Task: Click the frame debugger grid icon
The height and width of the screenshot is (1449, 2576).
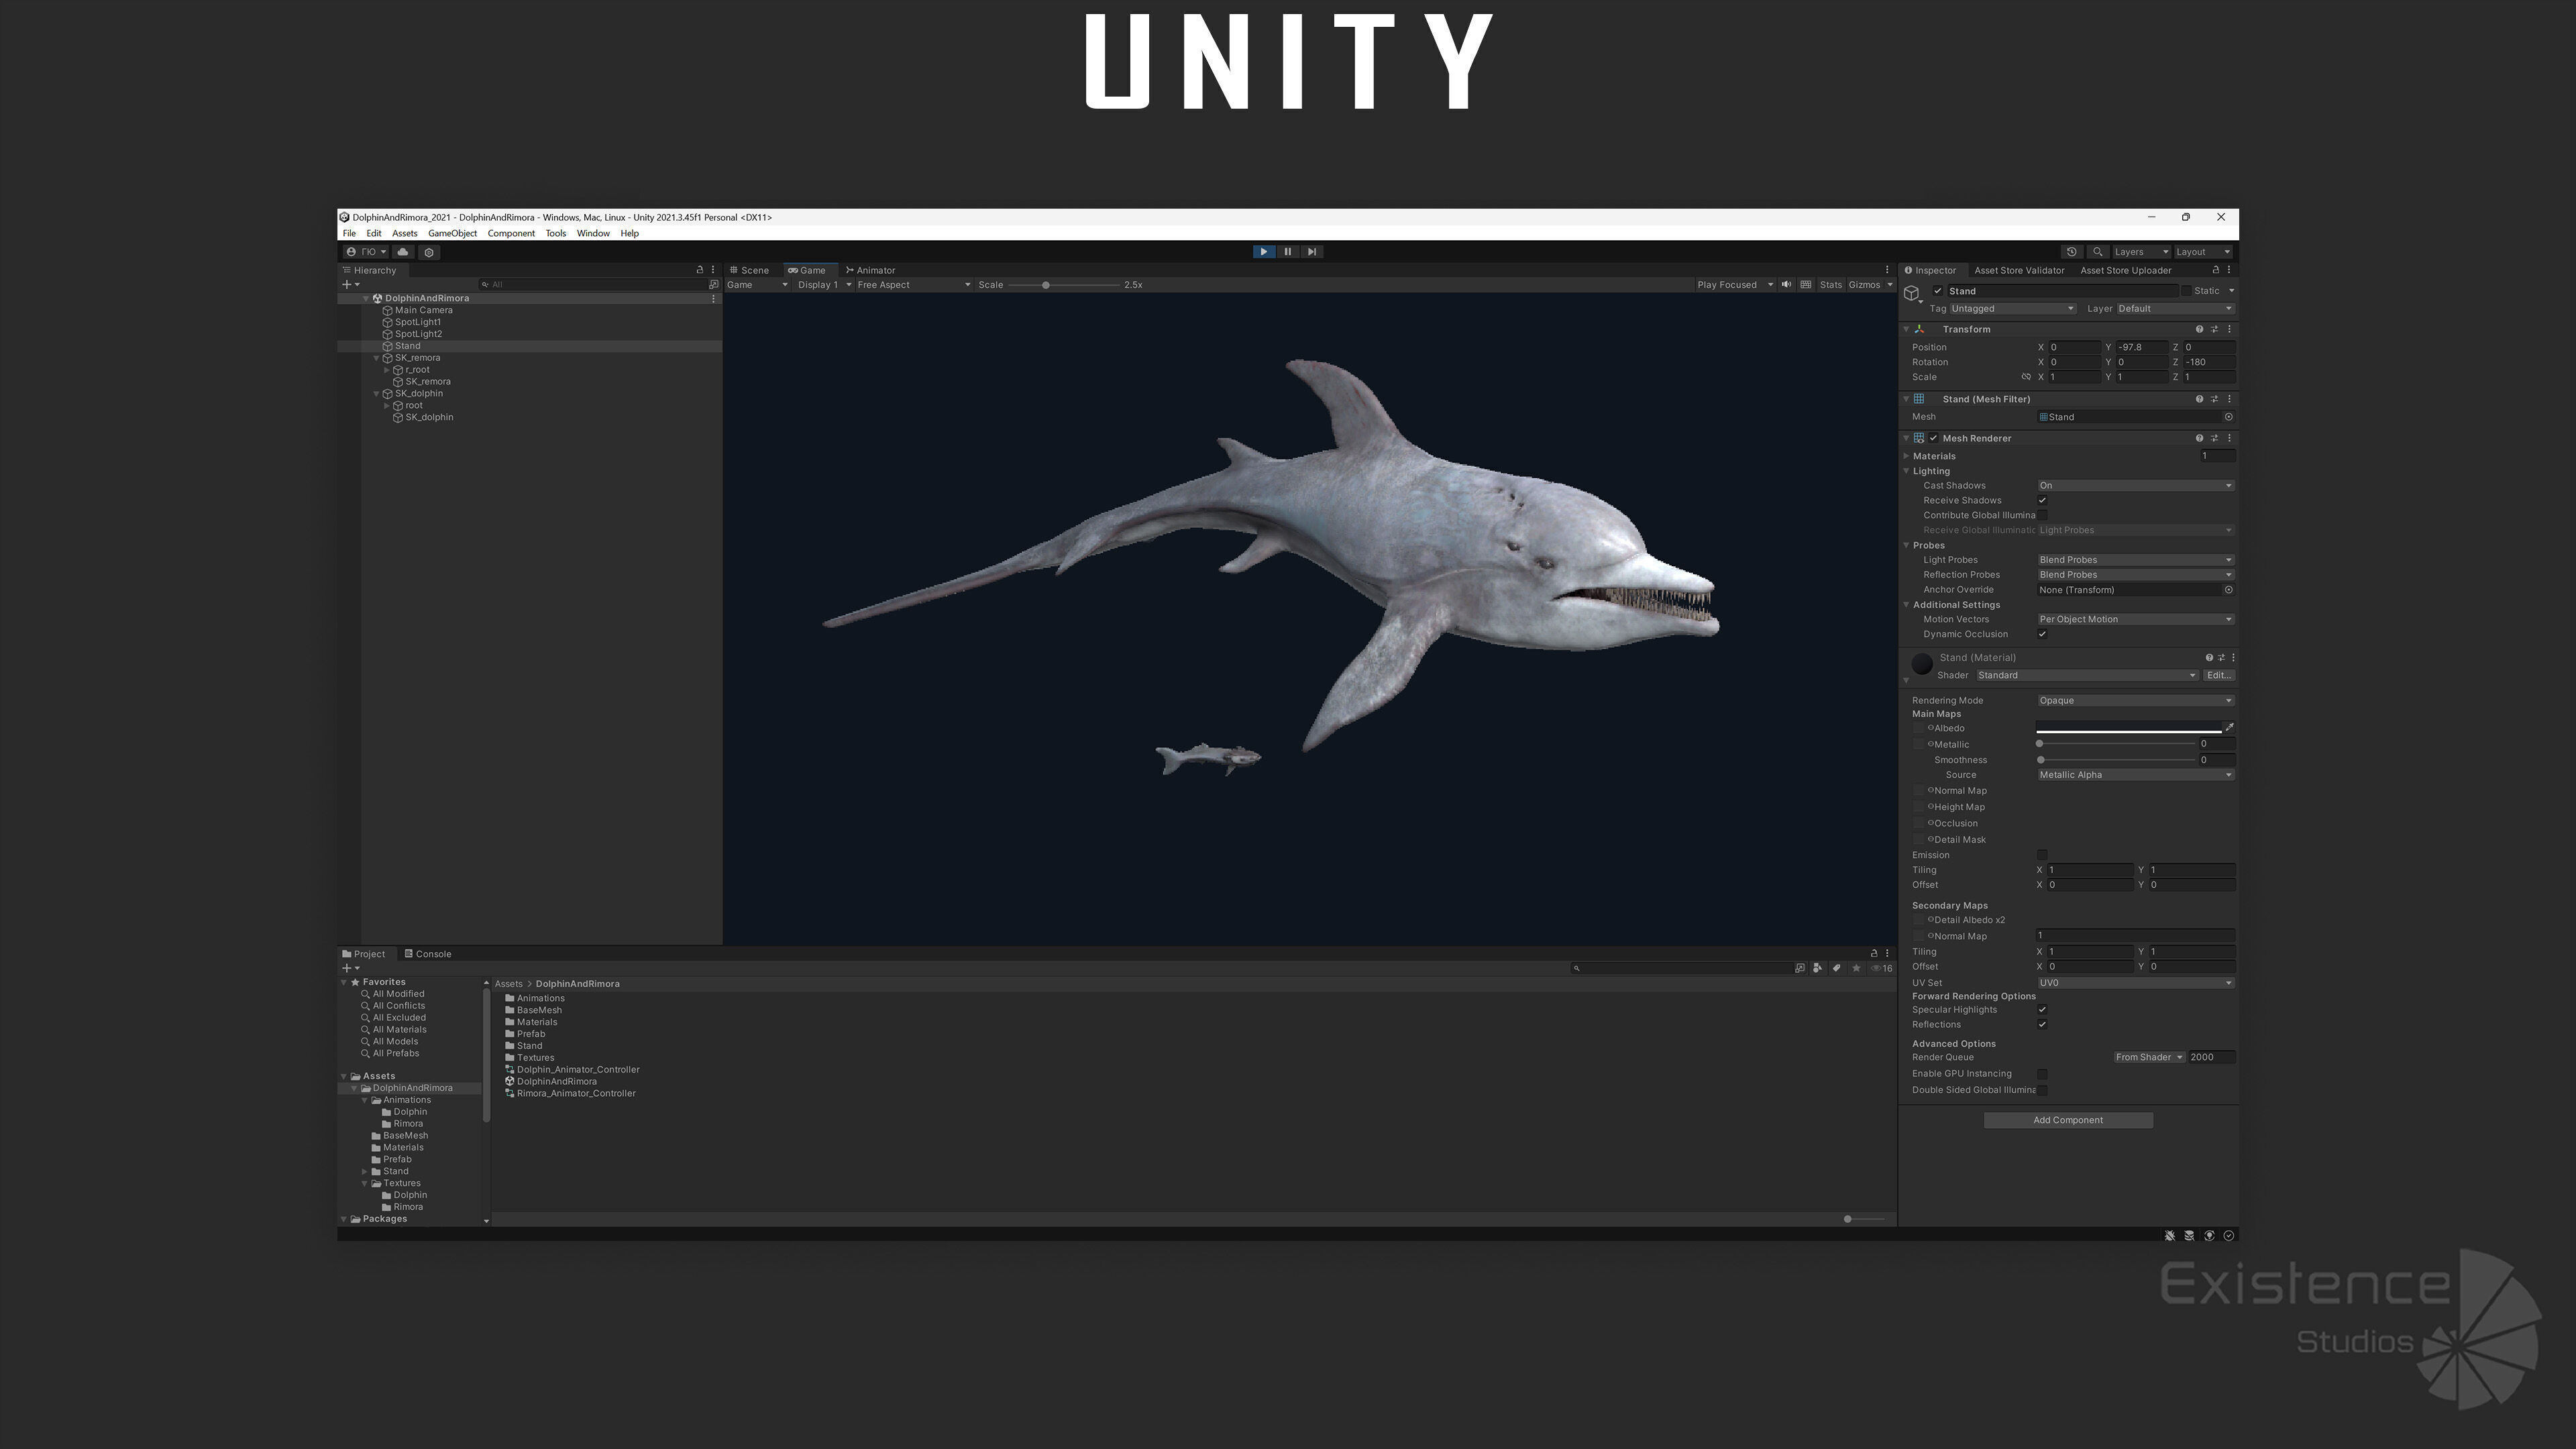Action: point(1806,285)
